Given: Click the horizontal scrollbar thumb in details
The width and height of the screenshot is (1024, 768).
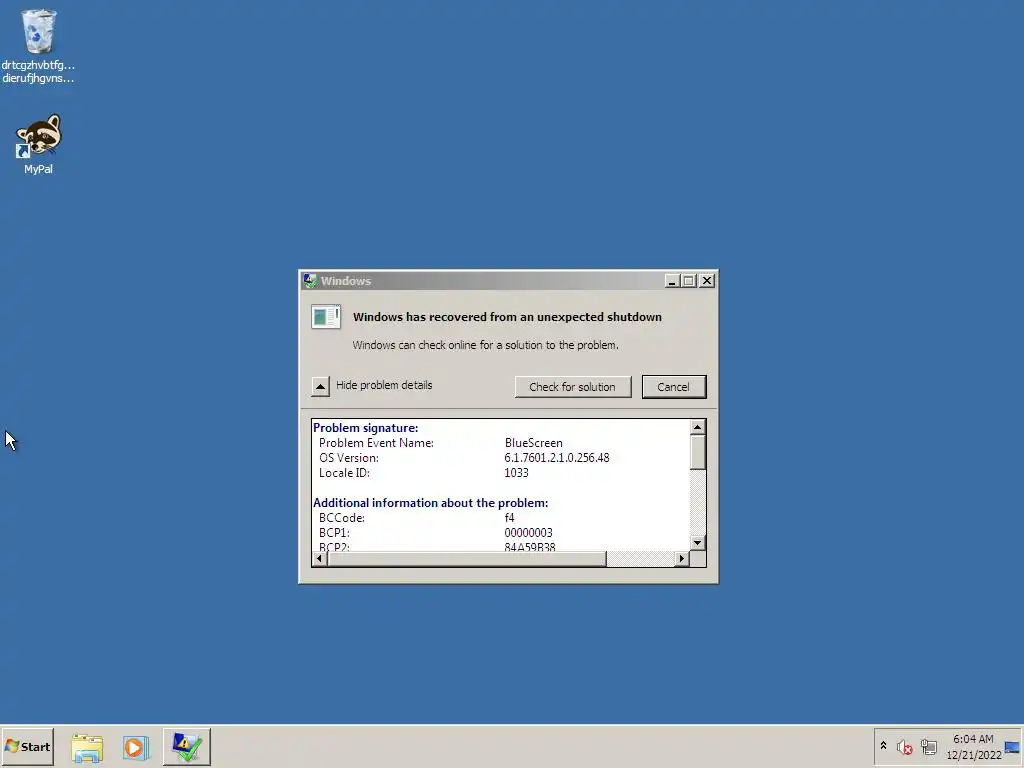Looking at the screenshot, I should click(x=467, y=558).
